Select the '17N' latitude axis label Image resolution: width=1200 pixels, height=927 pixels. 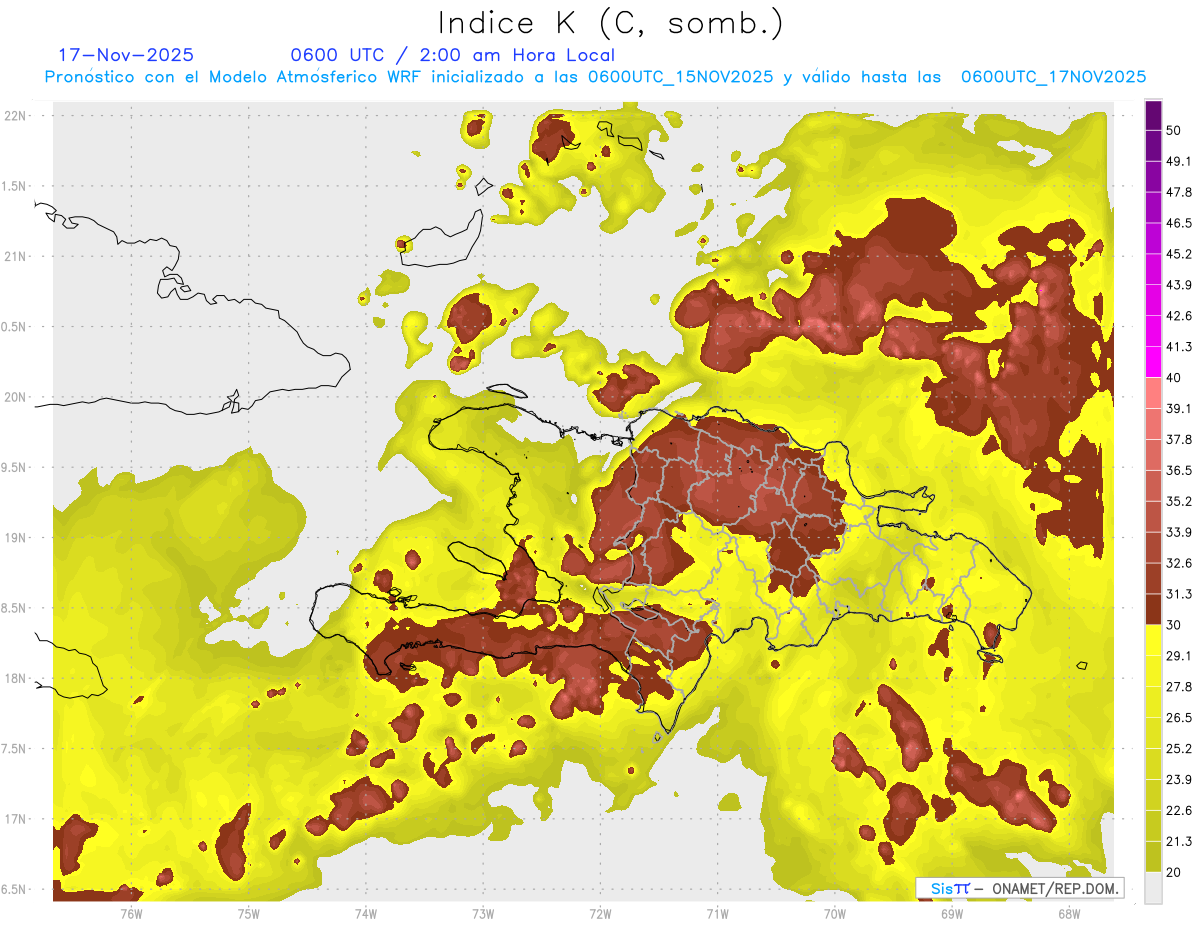[x=17, y=820]
